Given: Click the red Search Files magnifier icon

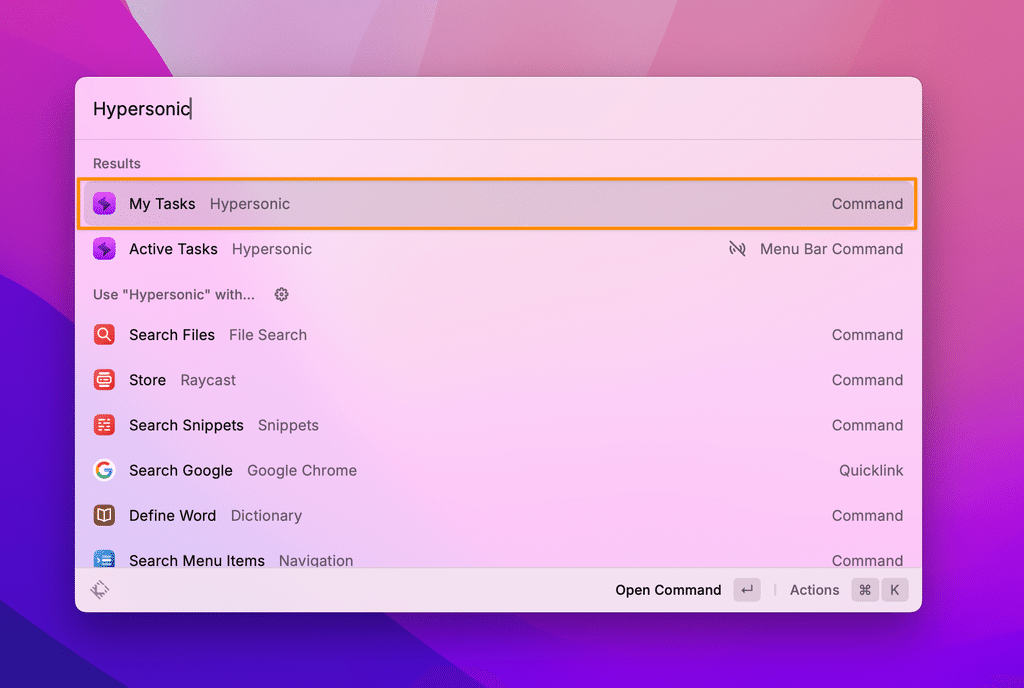Looking at the screenshot, I should [x=104, y=335].
